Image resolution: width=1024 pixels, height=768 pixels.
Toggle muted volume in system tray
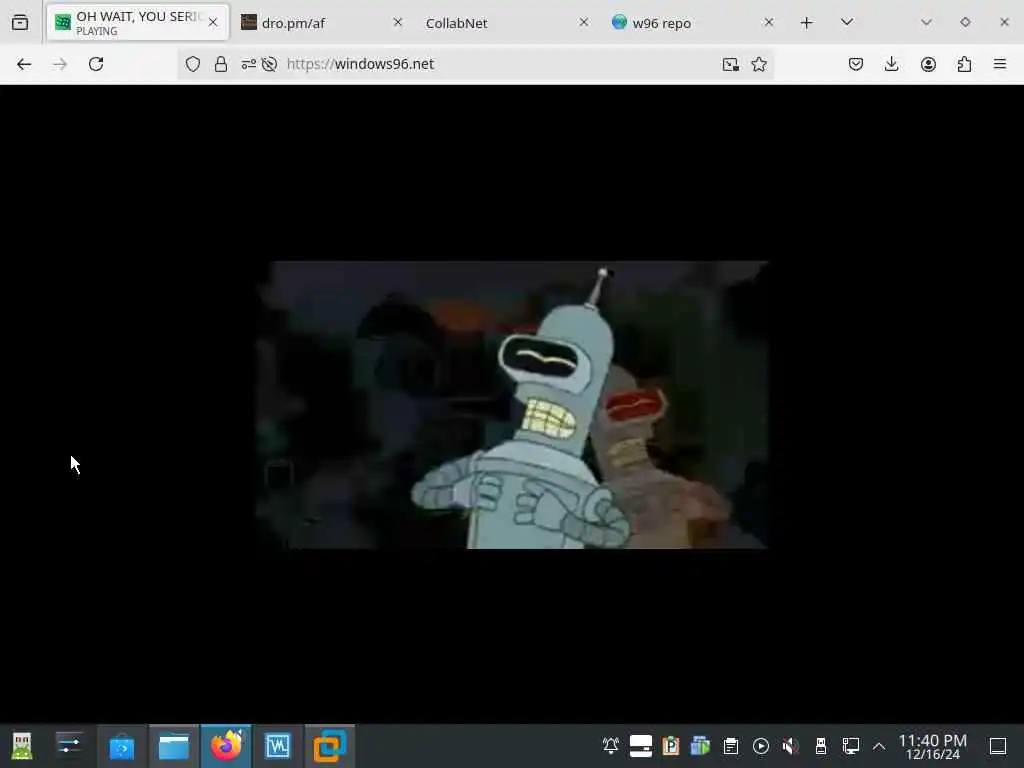click(791, 746)
